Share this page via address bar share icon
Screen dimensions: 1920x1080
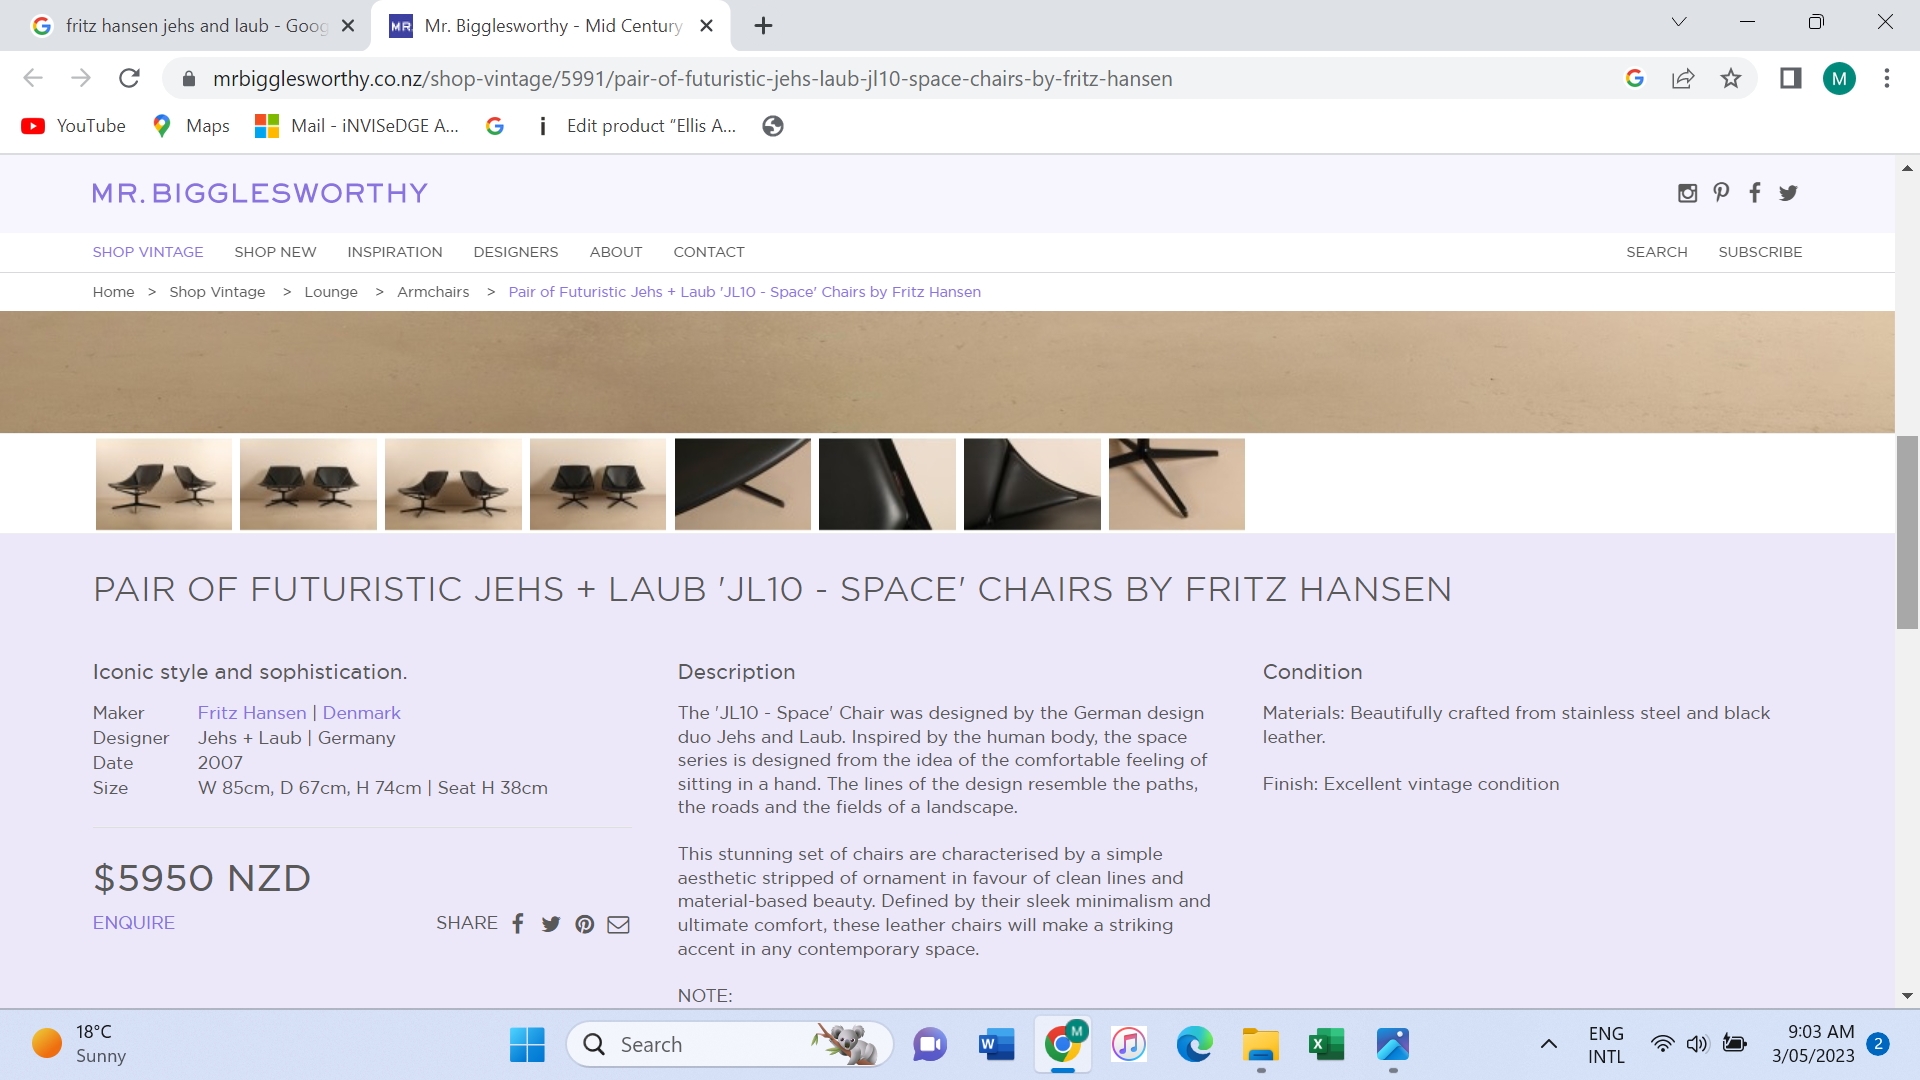(1683, 78)
